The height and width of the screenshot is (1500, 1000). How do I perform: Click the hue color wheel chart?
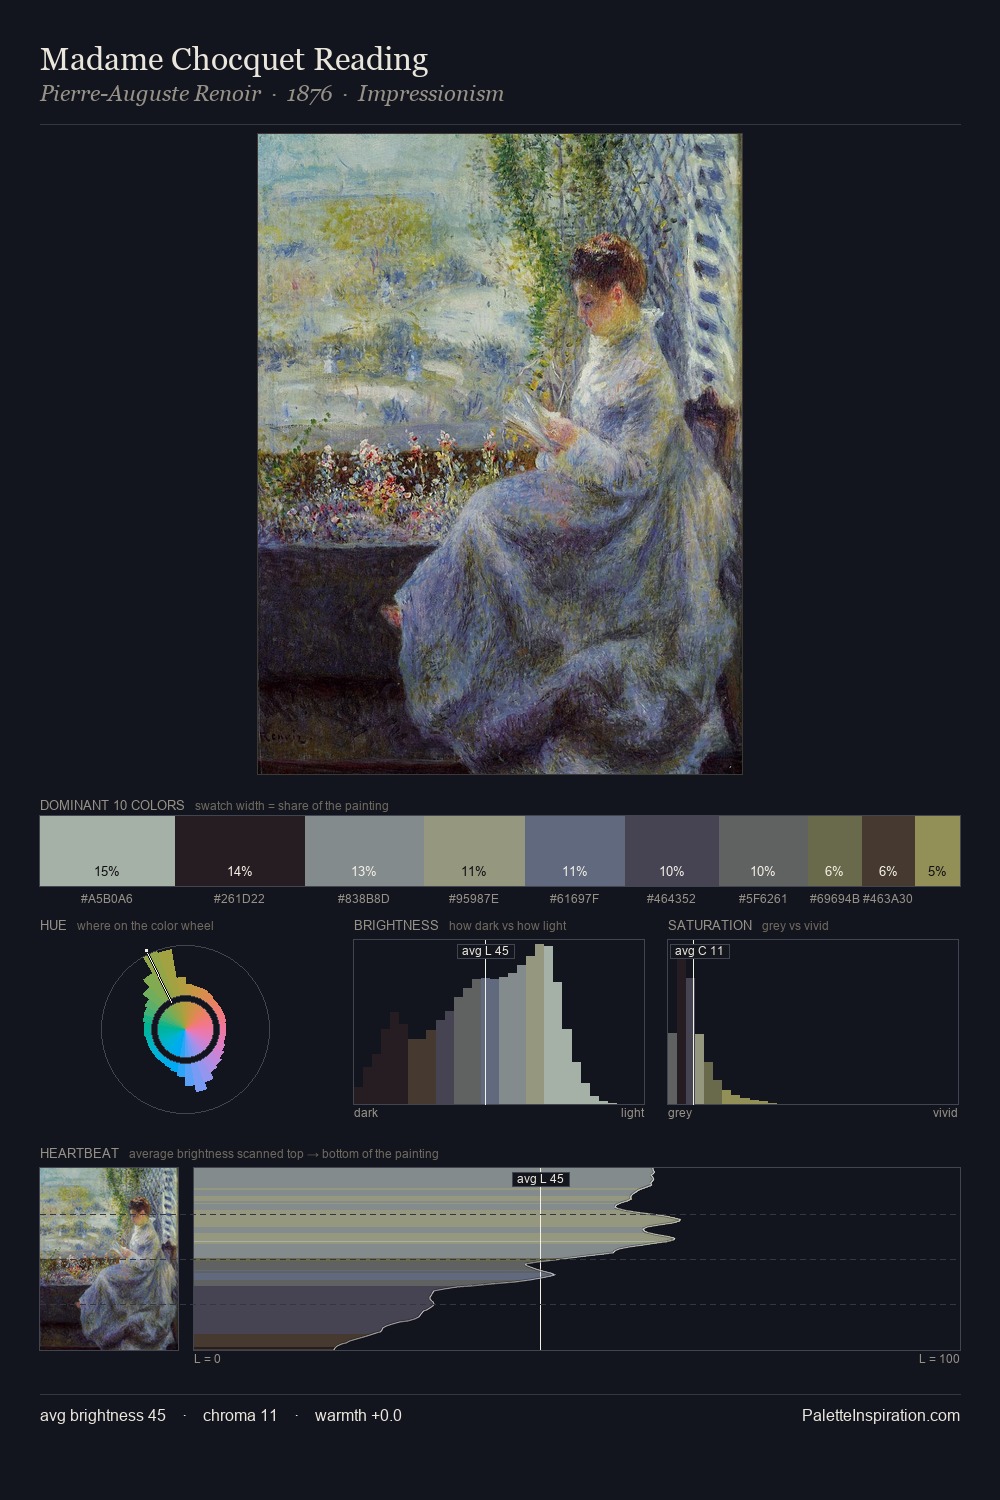click(x=185, y=1029)
